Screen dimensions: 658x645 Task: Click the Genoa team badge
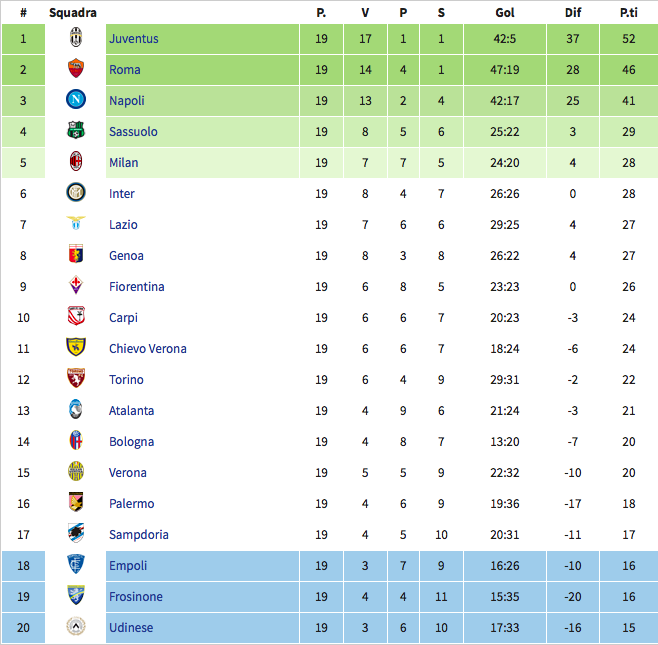click(75, 256)
